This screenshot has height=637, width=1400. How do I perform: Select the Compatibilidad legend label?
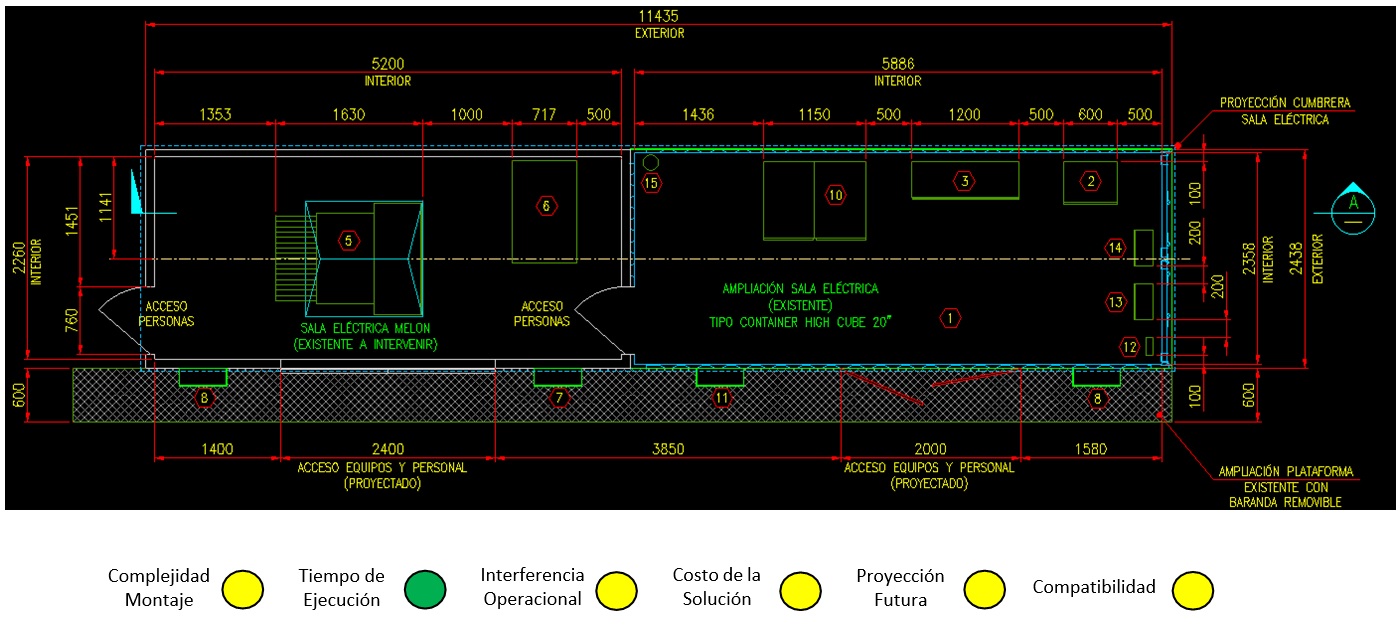pos(1094,587)
